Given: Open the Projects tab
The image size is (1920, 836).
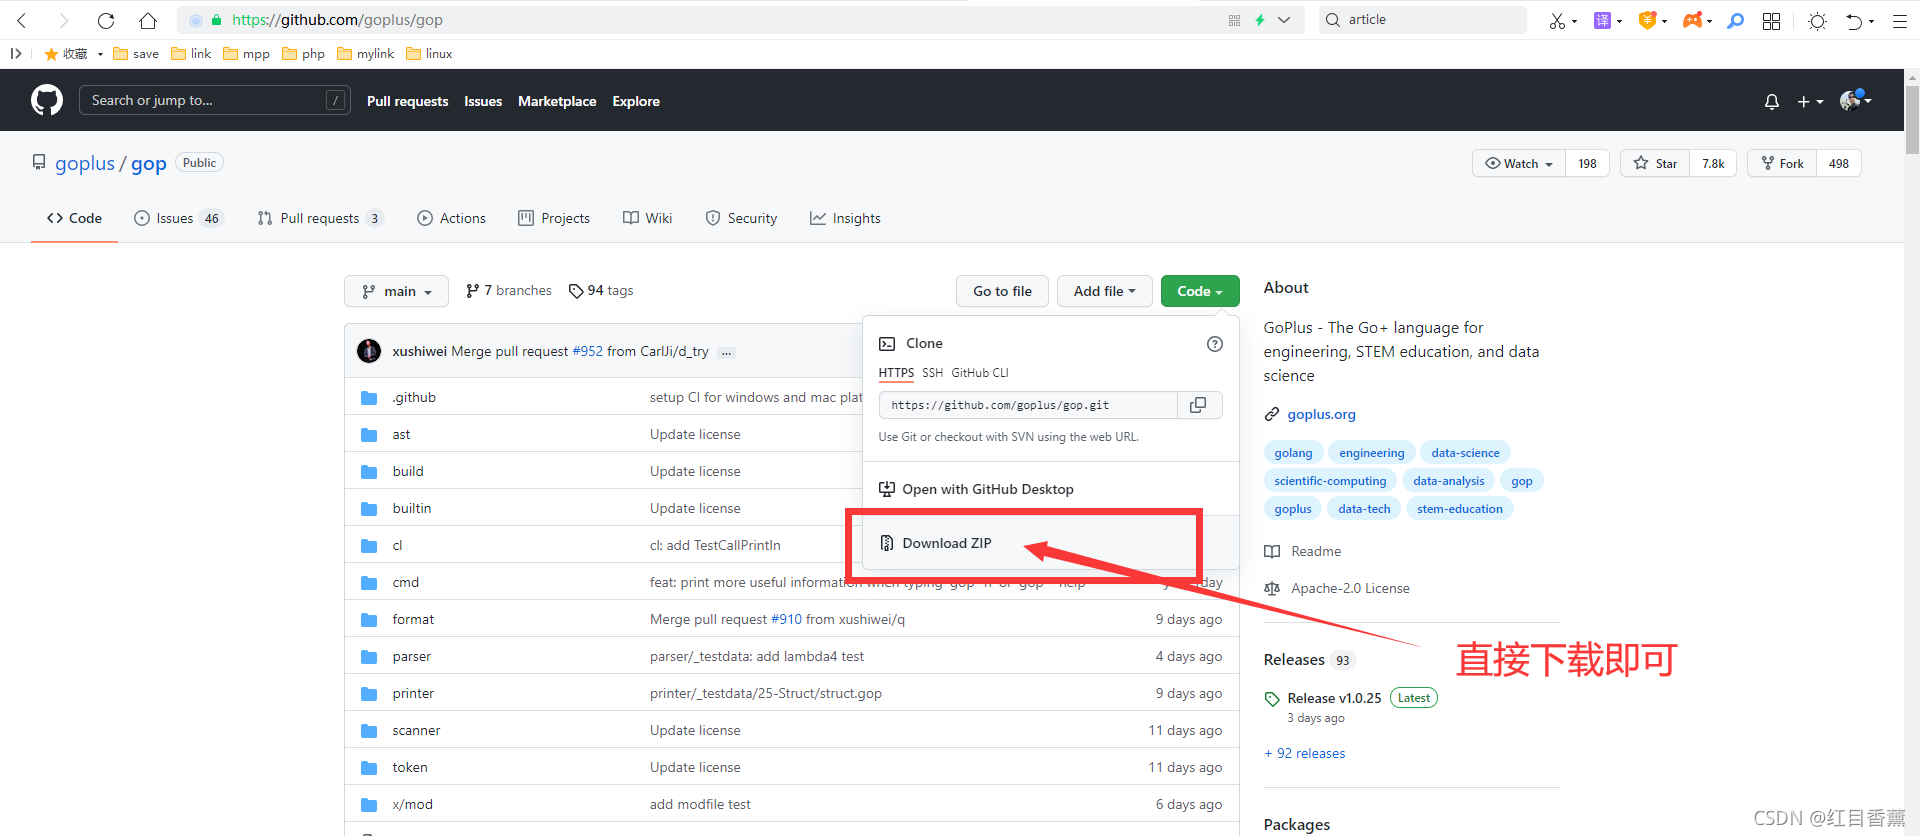Looking at the screenshot, I should coord(554,218).
